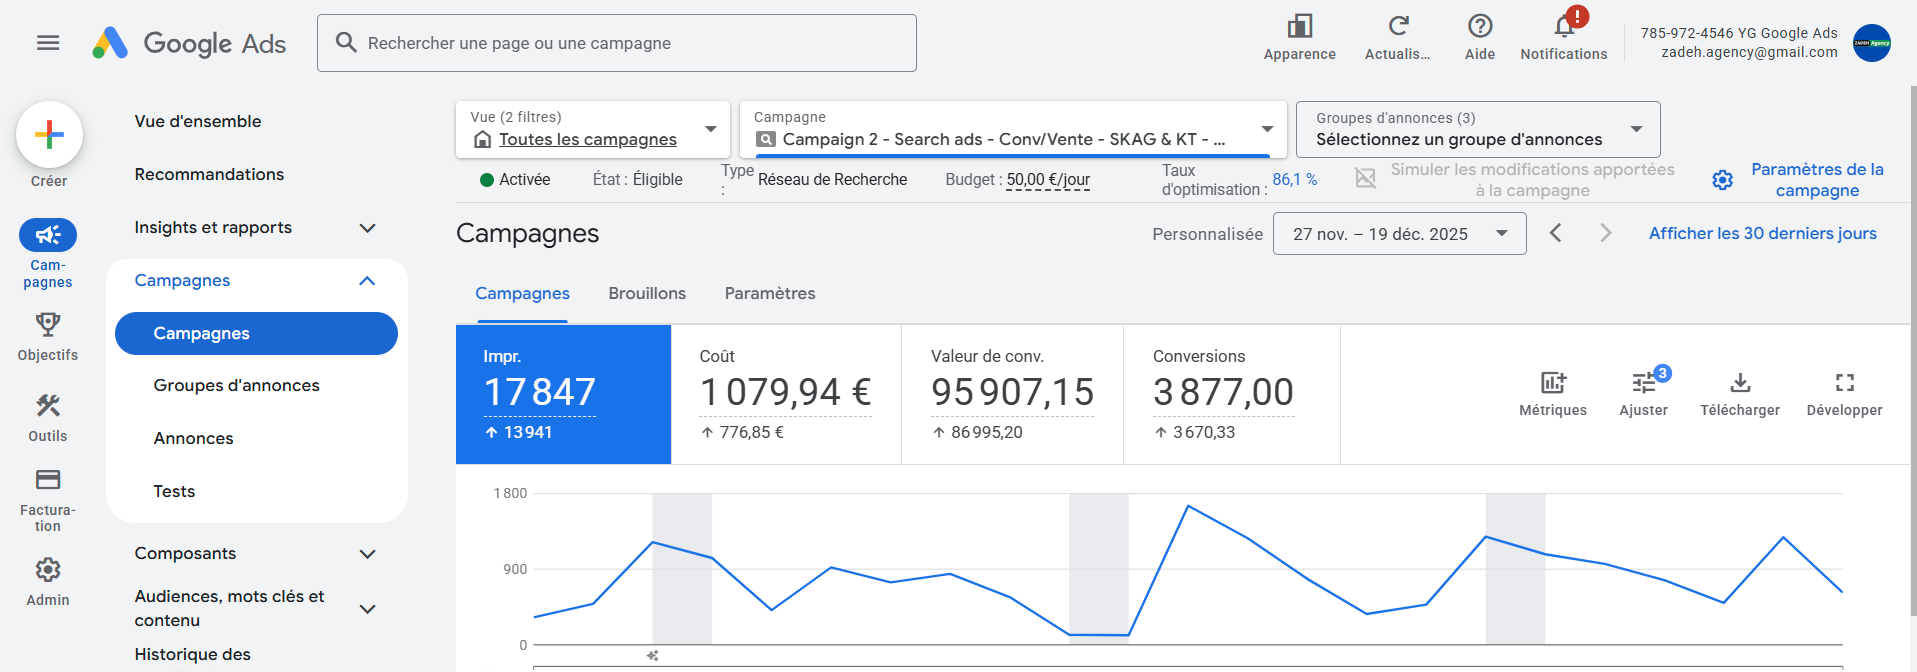Open the Facturation billing icon
Screen dimensions: 1917x672
click(x=47, y=480)
